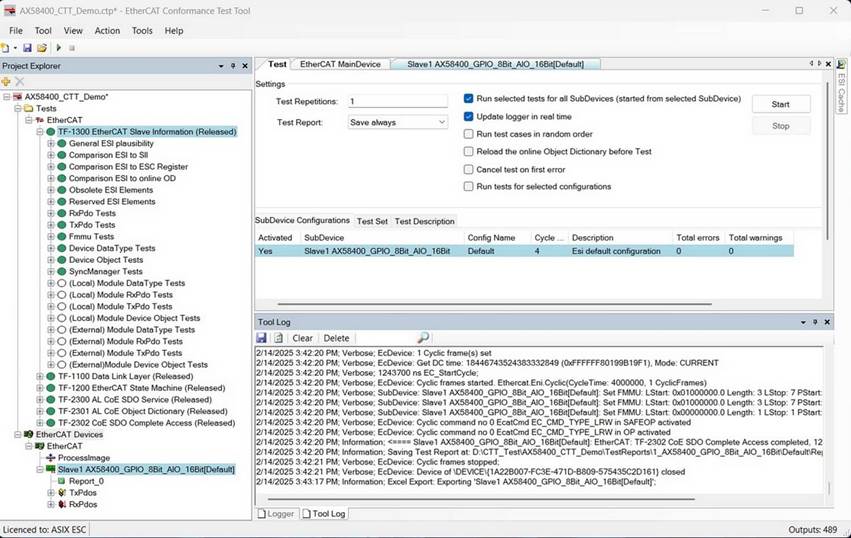
Task: Click the green Run test play icon
Action: [59, 48]
